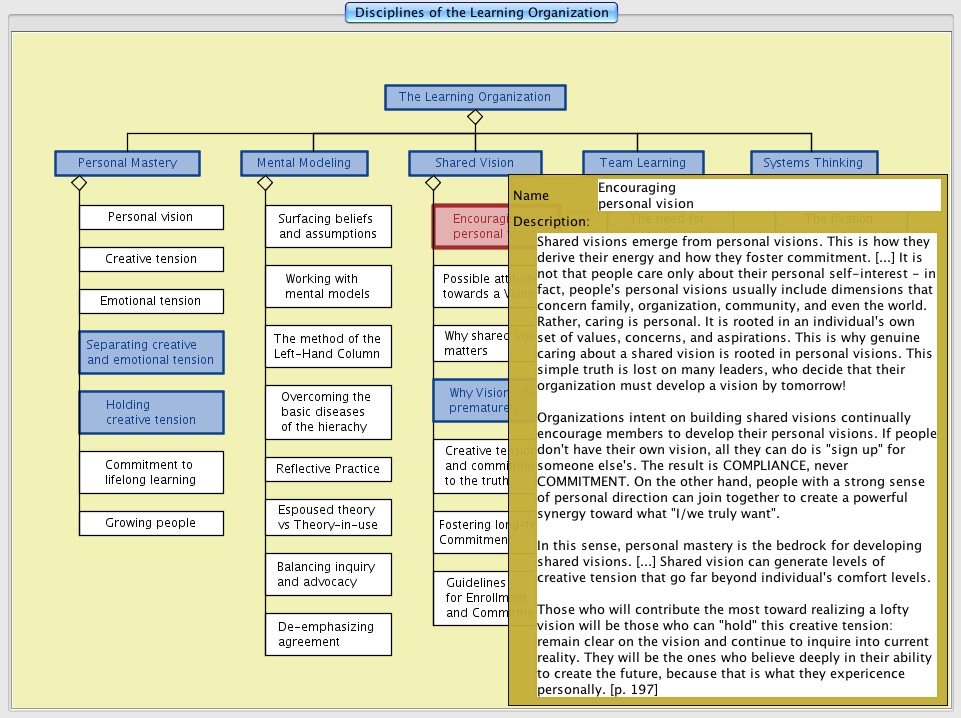Open Commitment to lifelong learning
The width and height of the screenshot is (961, 718).
pos(151,472)
